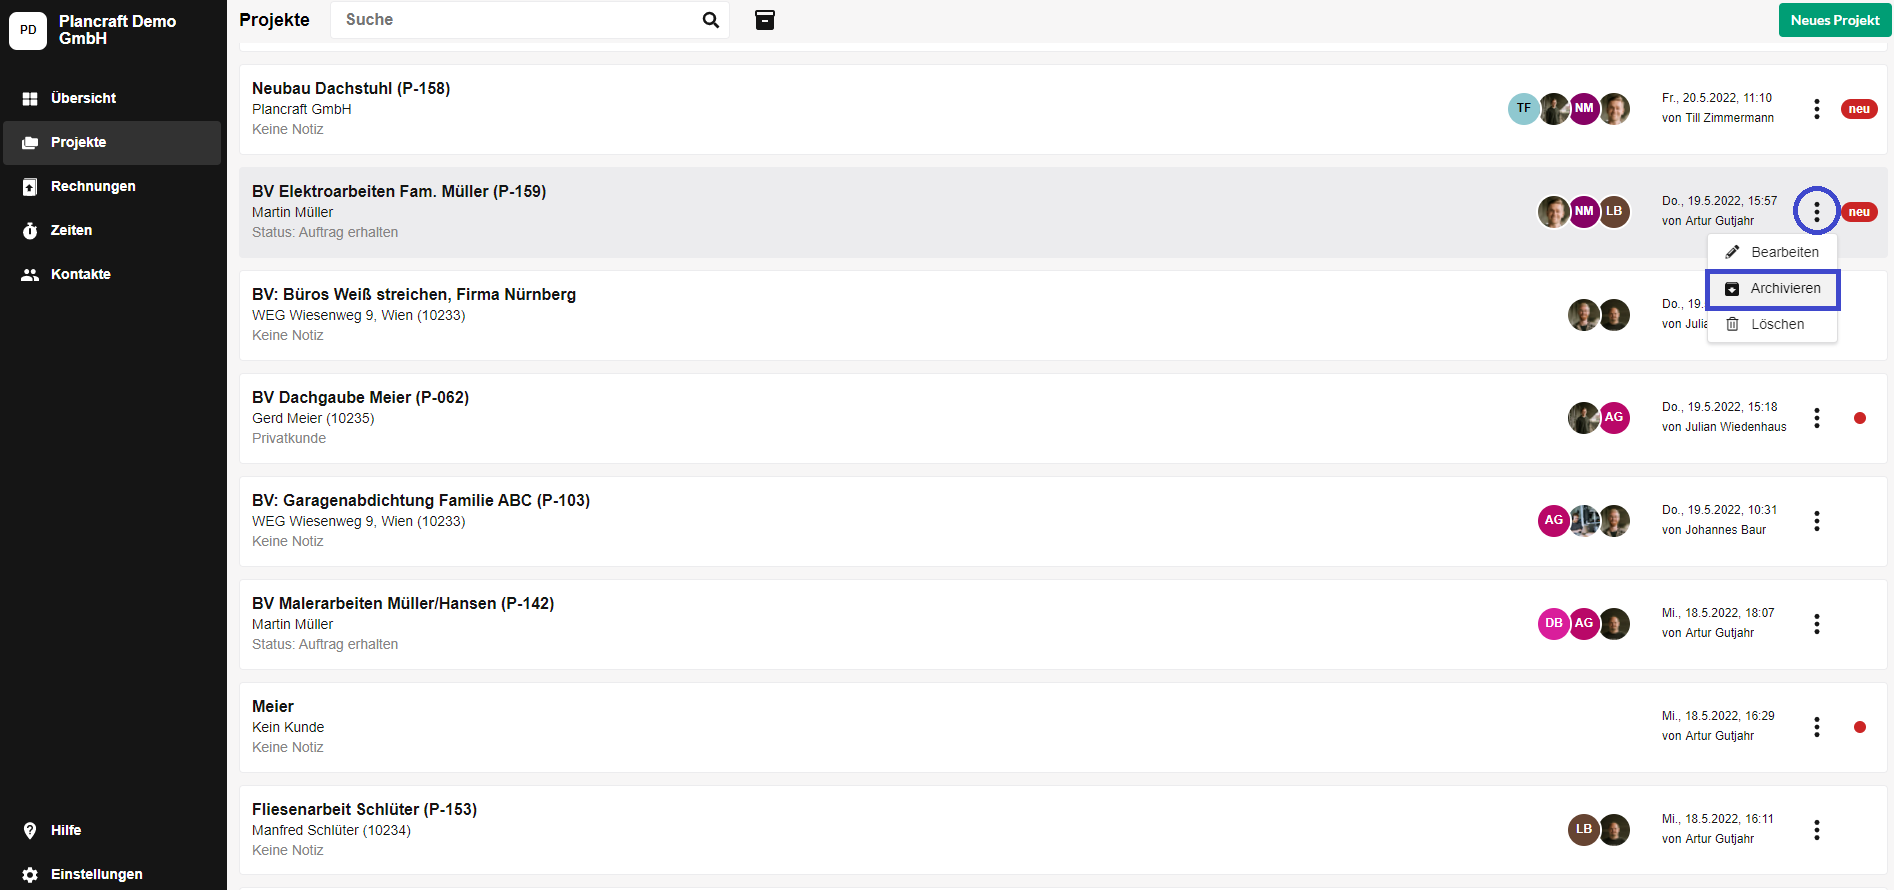Open the archive icon next to search
The width and height of the screenshot is (1894, 890).
pyautogui.click(x=765, y=20)
